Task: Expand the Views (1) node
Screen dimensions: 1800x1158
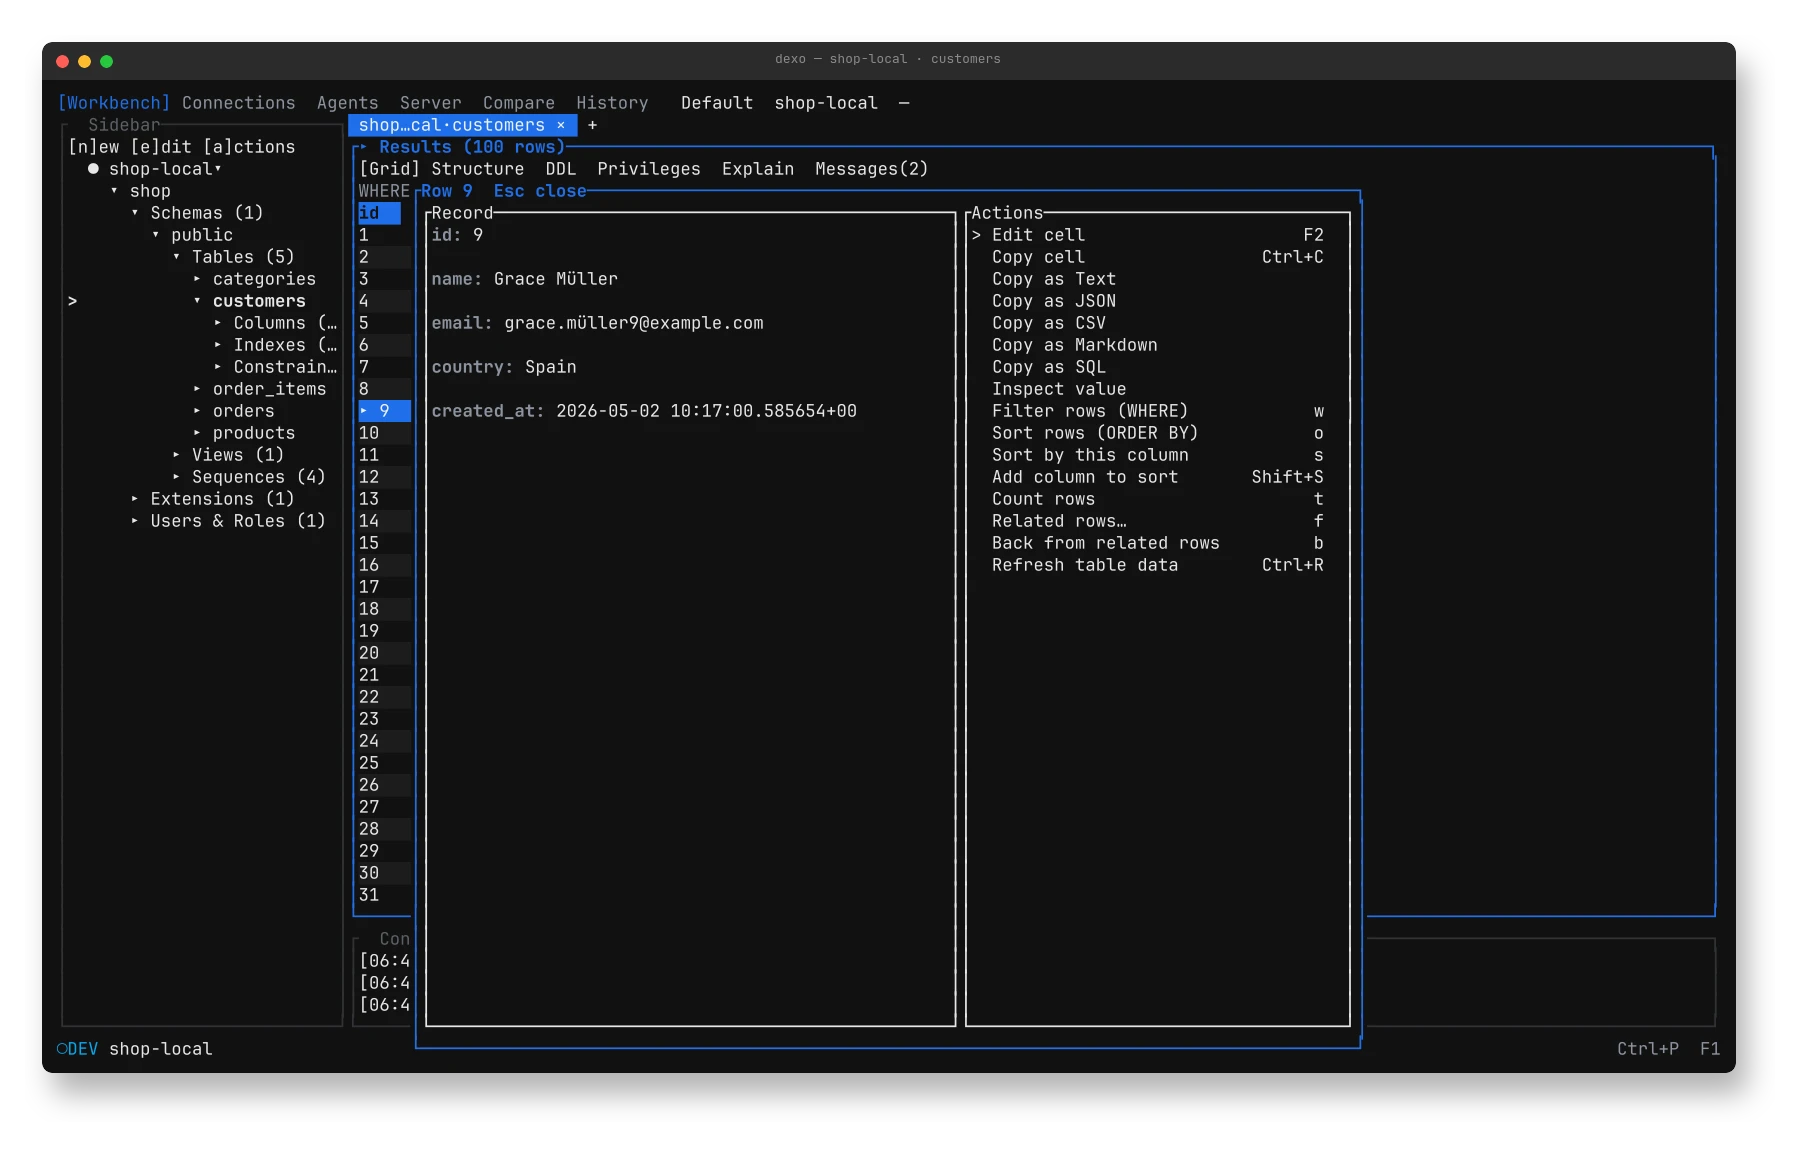Action: [x=176, y=455]
